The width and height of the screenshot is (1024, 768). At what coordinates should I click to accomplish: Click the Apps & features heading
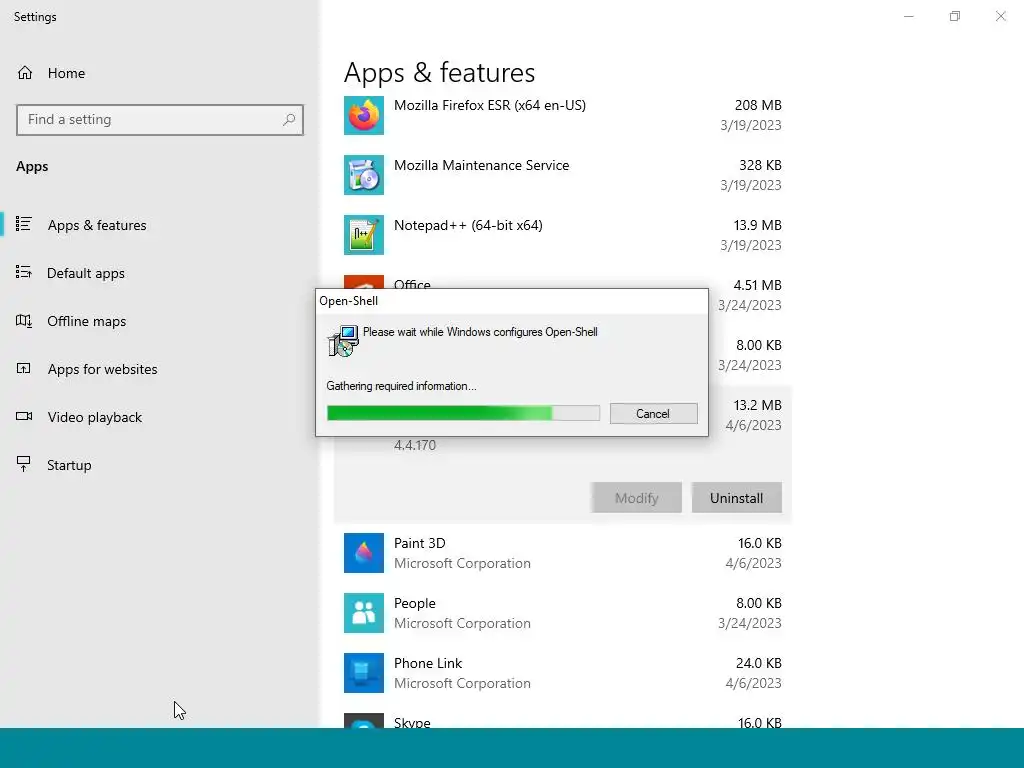point(439,72)
